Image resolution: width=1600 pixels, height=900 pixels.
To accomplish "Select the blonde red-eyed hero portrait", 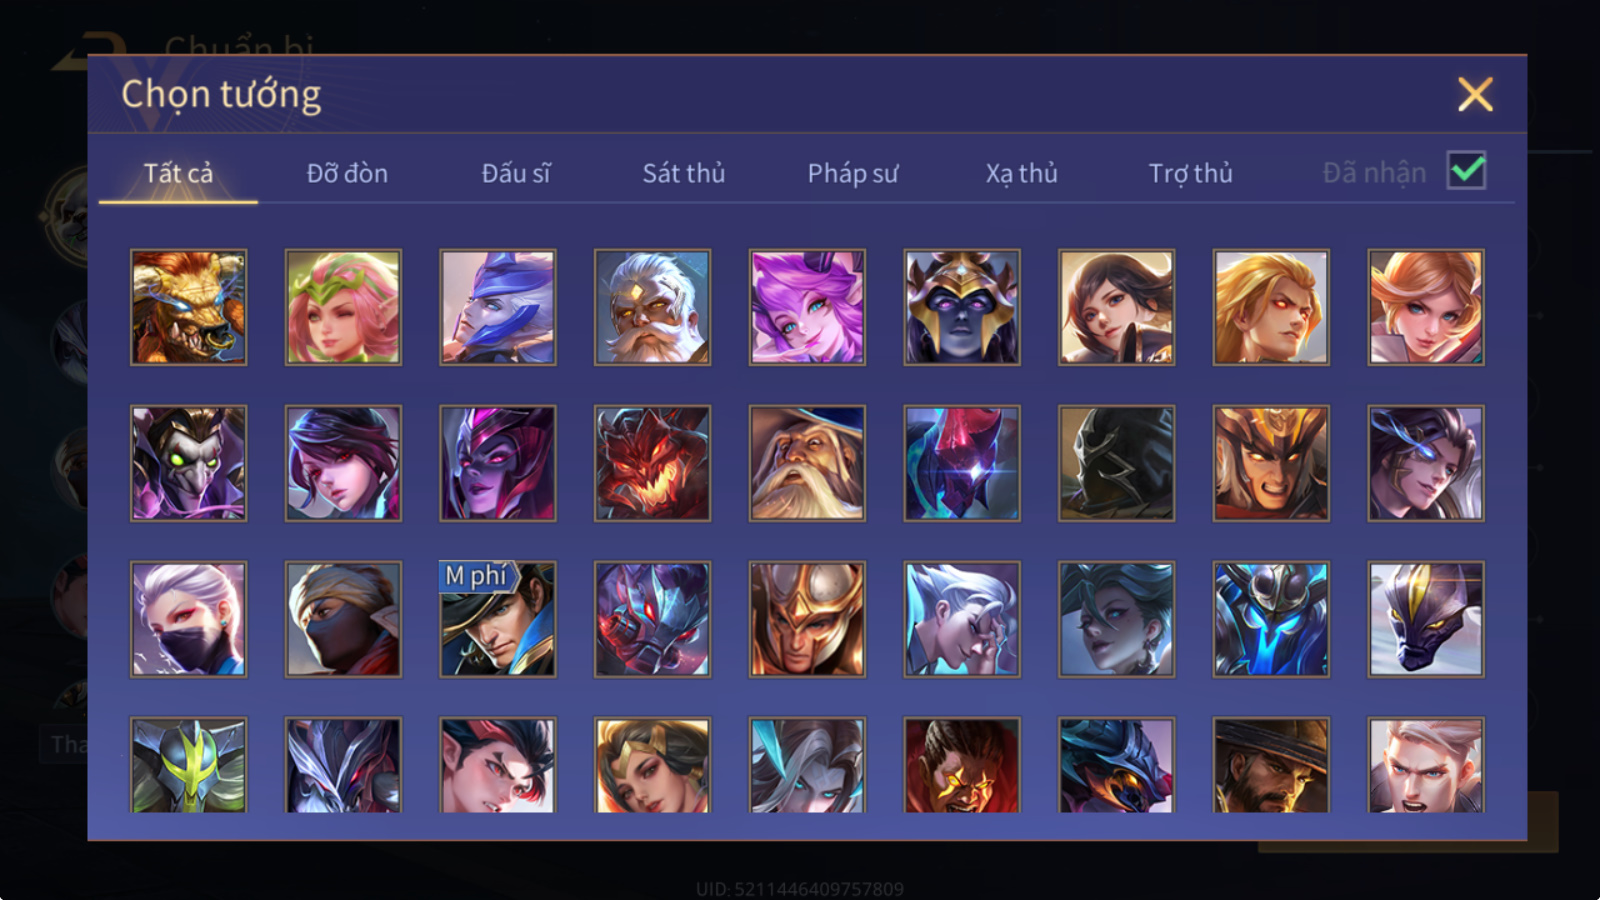I will tap(1271, 307).
